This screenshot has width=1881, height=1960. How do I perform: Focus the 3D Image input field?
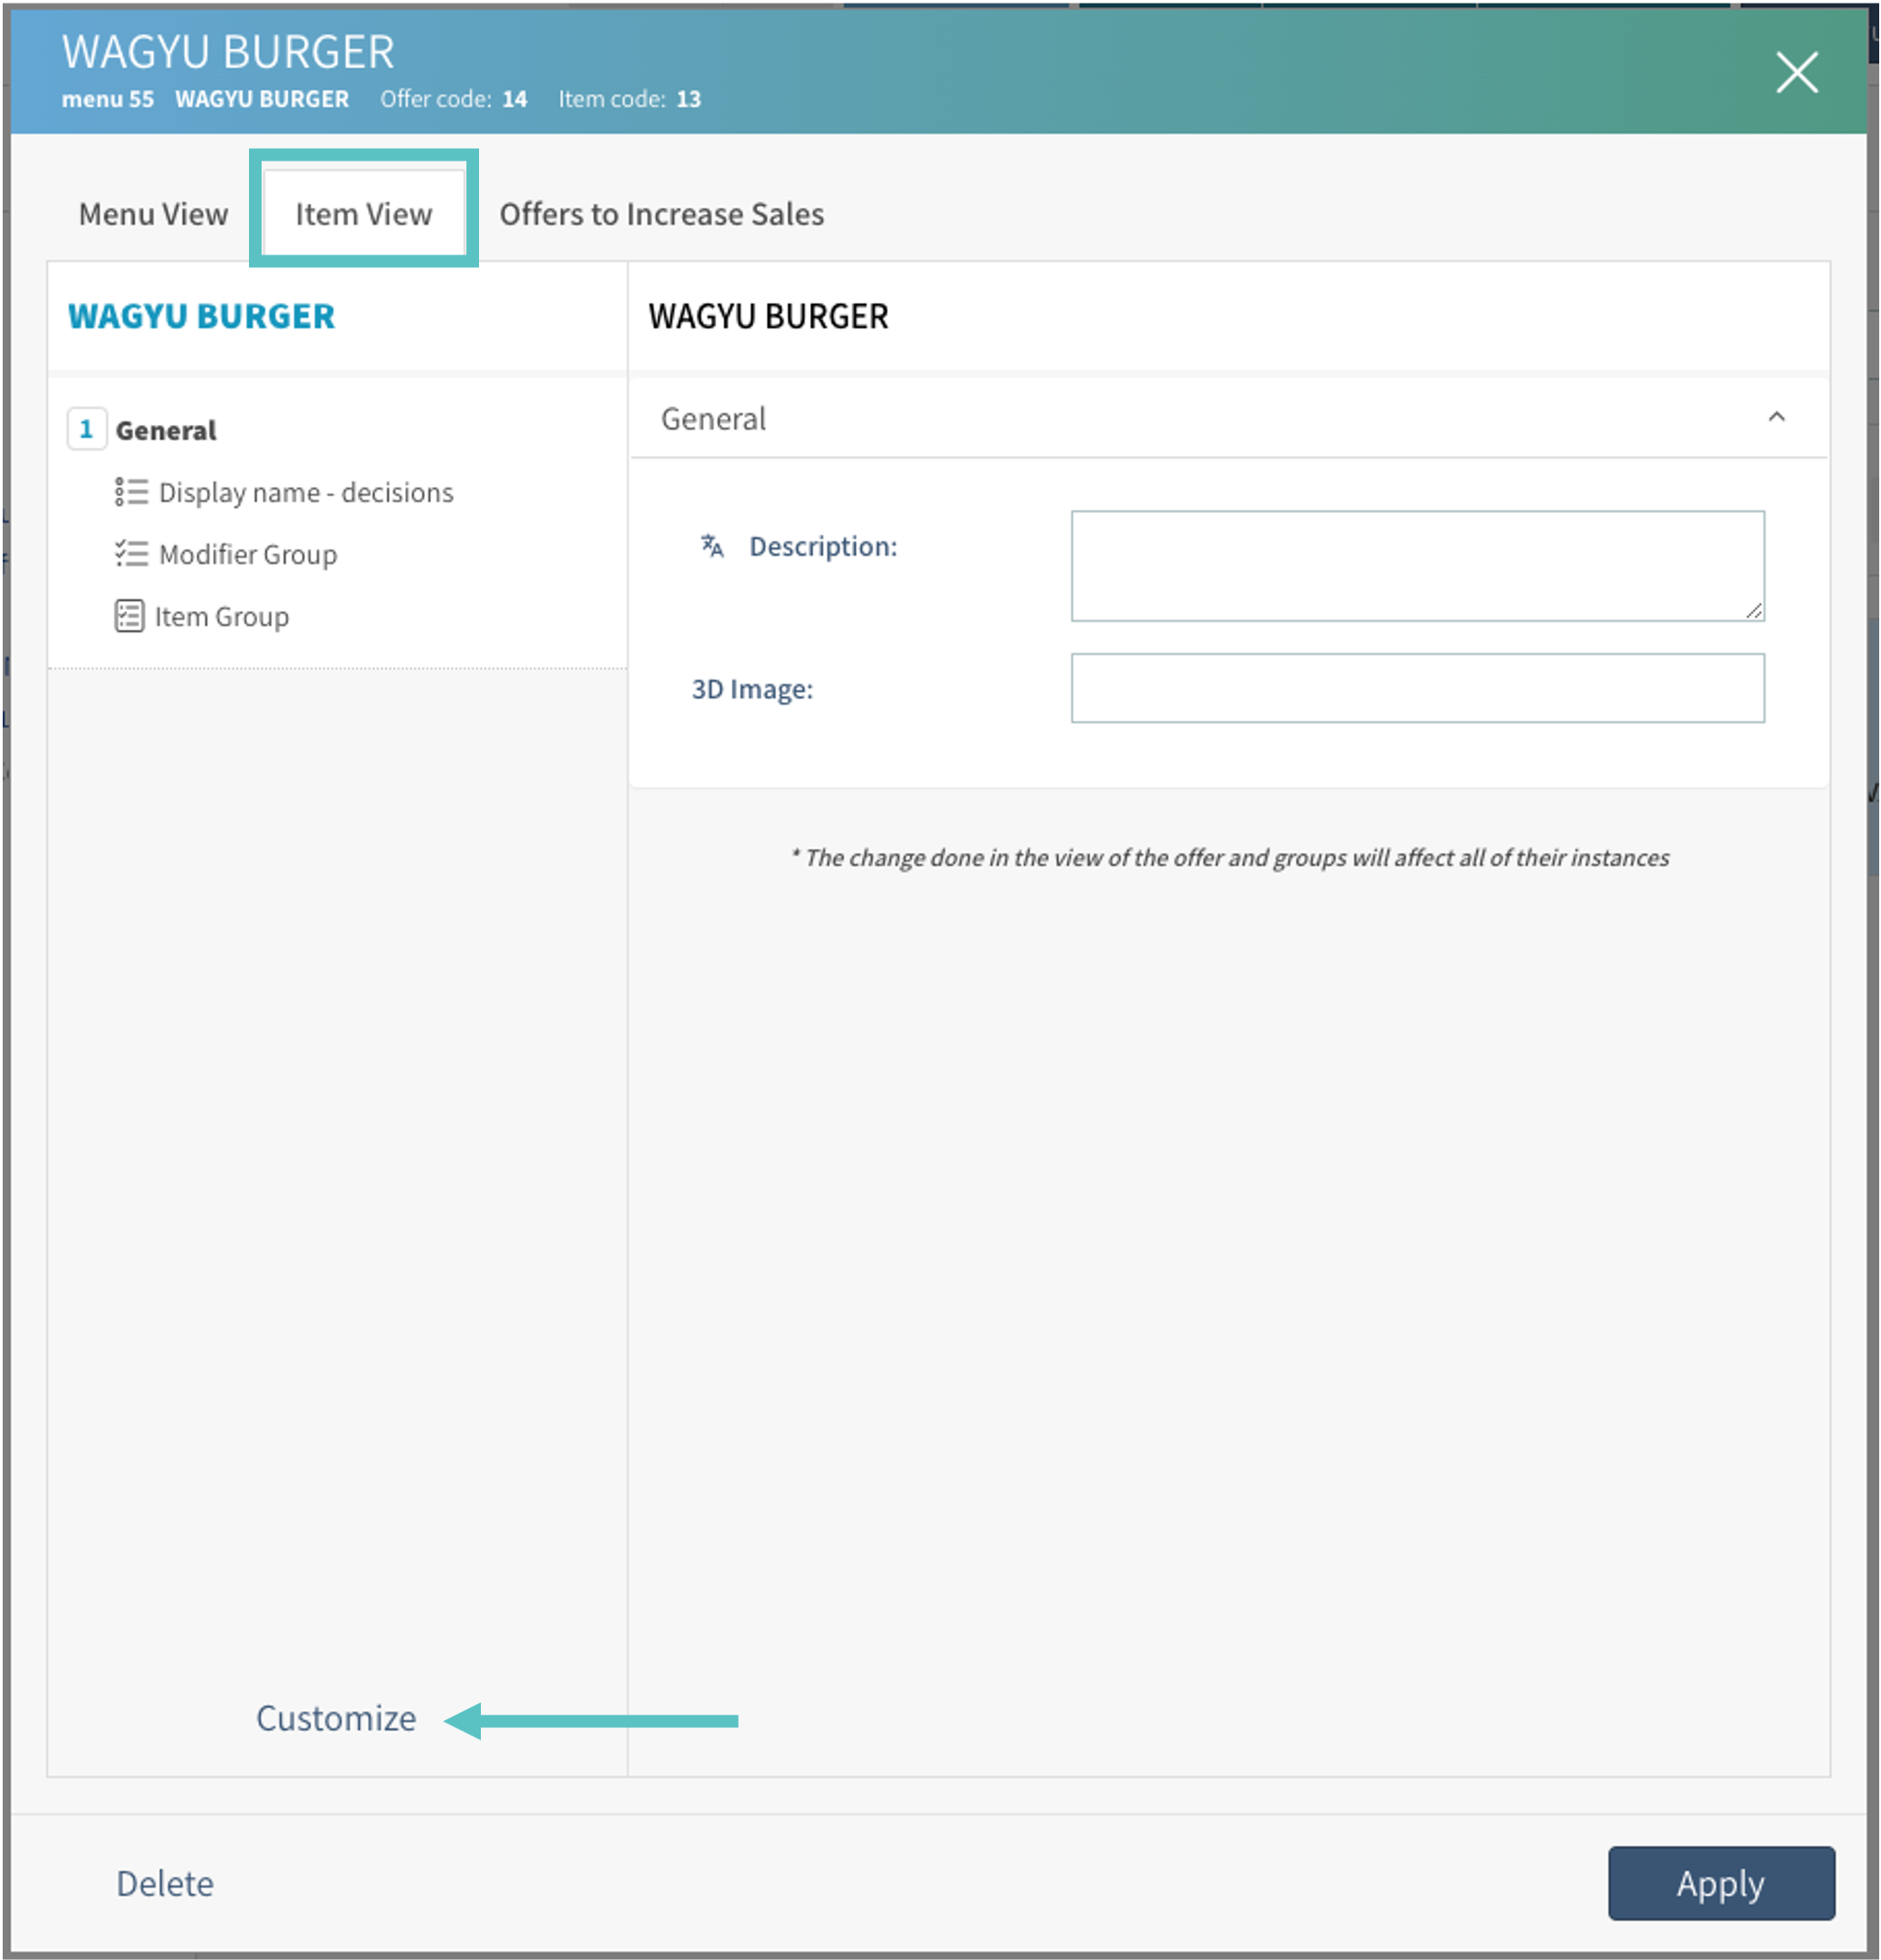1416,688
